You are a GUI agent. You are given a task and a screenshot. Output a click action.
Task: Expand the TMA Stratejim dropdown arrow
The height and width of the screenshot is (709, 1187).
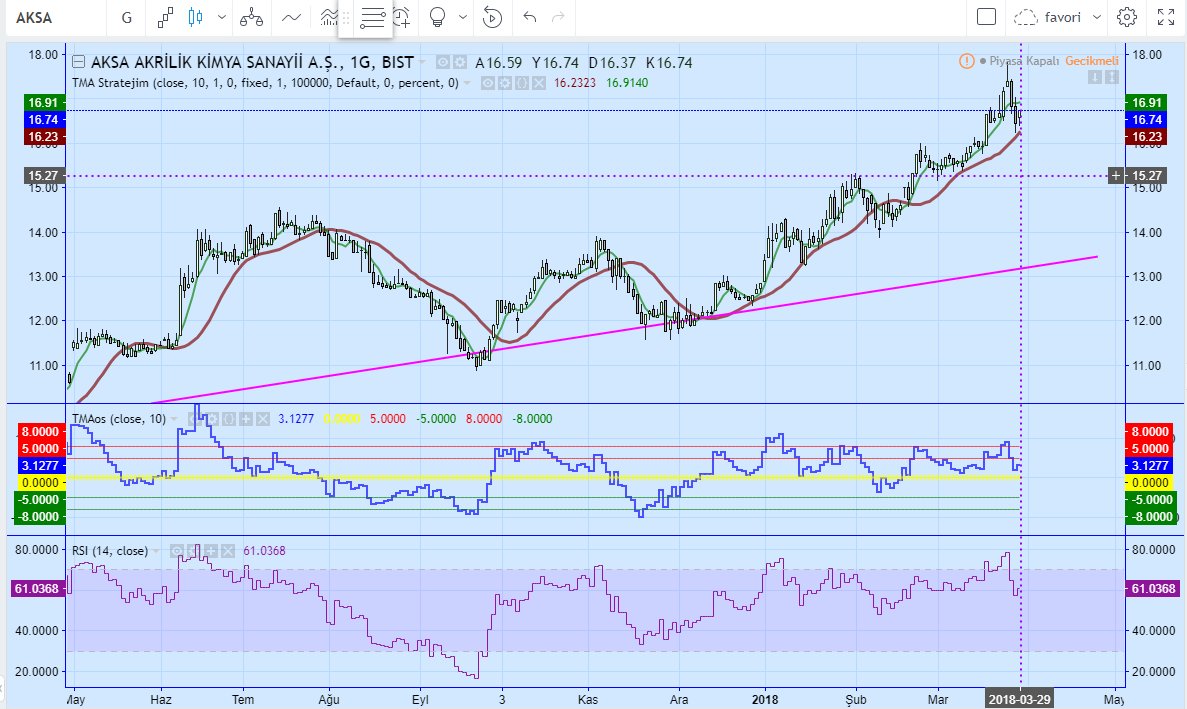[467, 82]
